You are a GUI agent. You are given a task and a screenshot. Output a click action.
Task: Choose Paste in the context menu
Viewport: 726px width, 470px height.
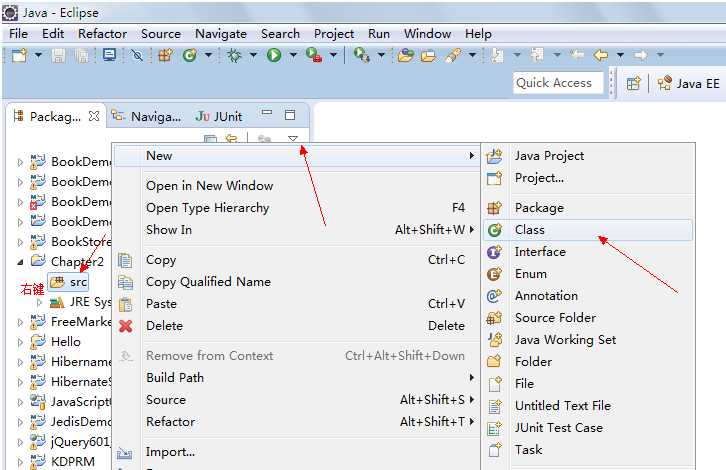(296, 304)
